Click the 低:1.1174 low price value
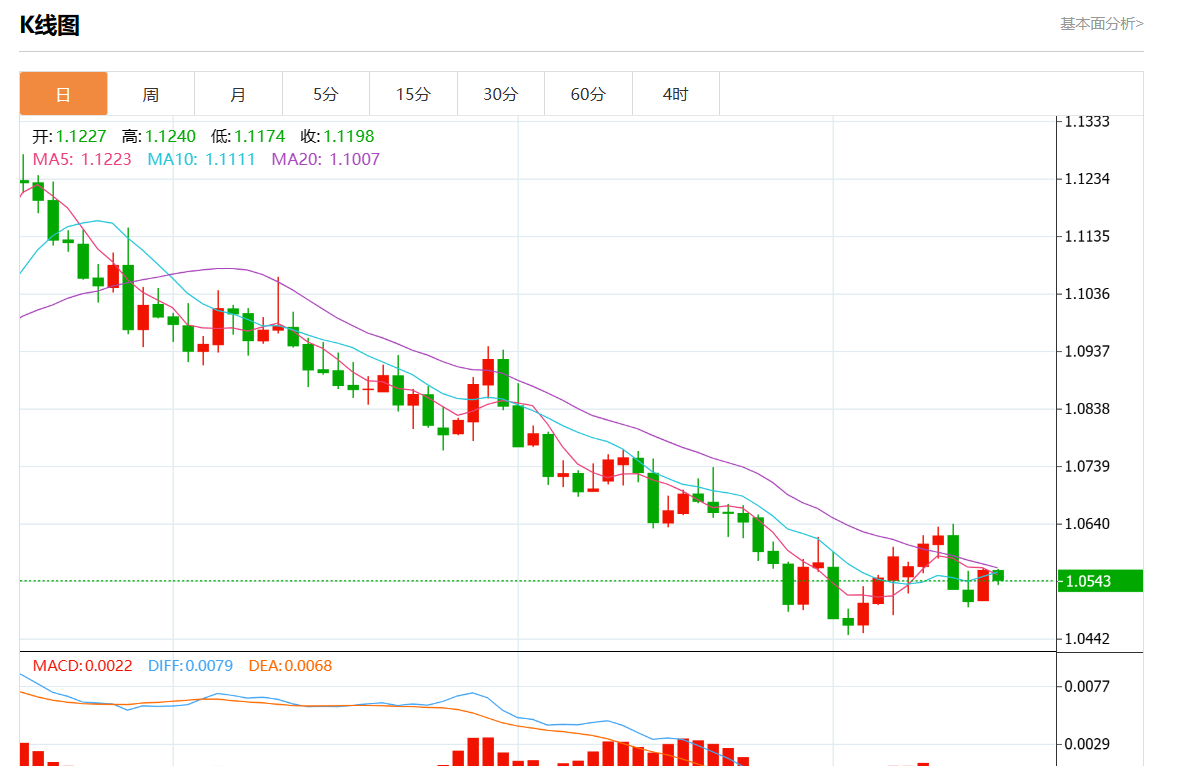Viewport: 1181px width, 766px height. [248, 136]
